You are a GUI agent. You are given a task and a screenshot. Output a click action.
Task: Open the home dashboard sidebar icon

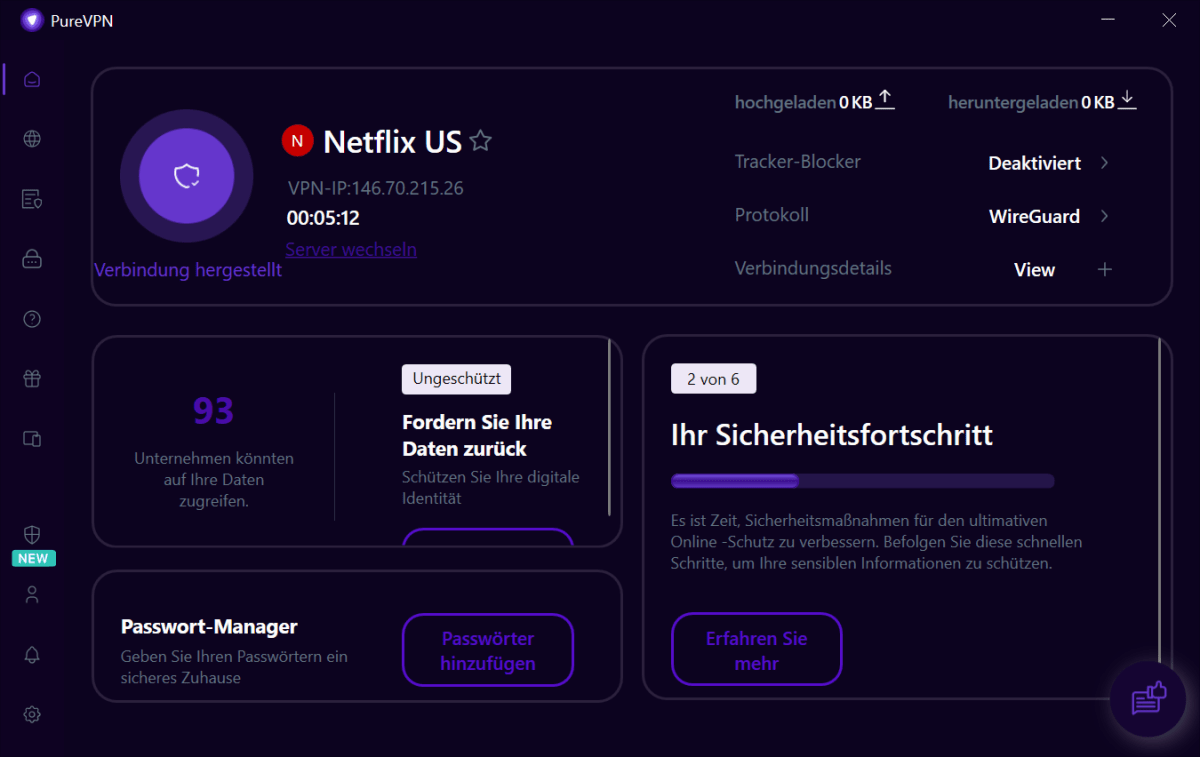pyautogui.click(x=32, y=79)
